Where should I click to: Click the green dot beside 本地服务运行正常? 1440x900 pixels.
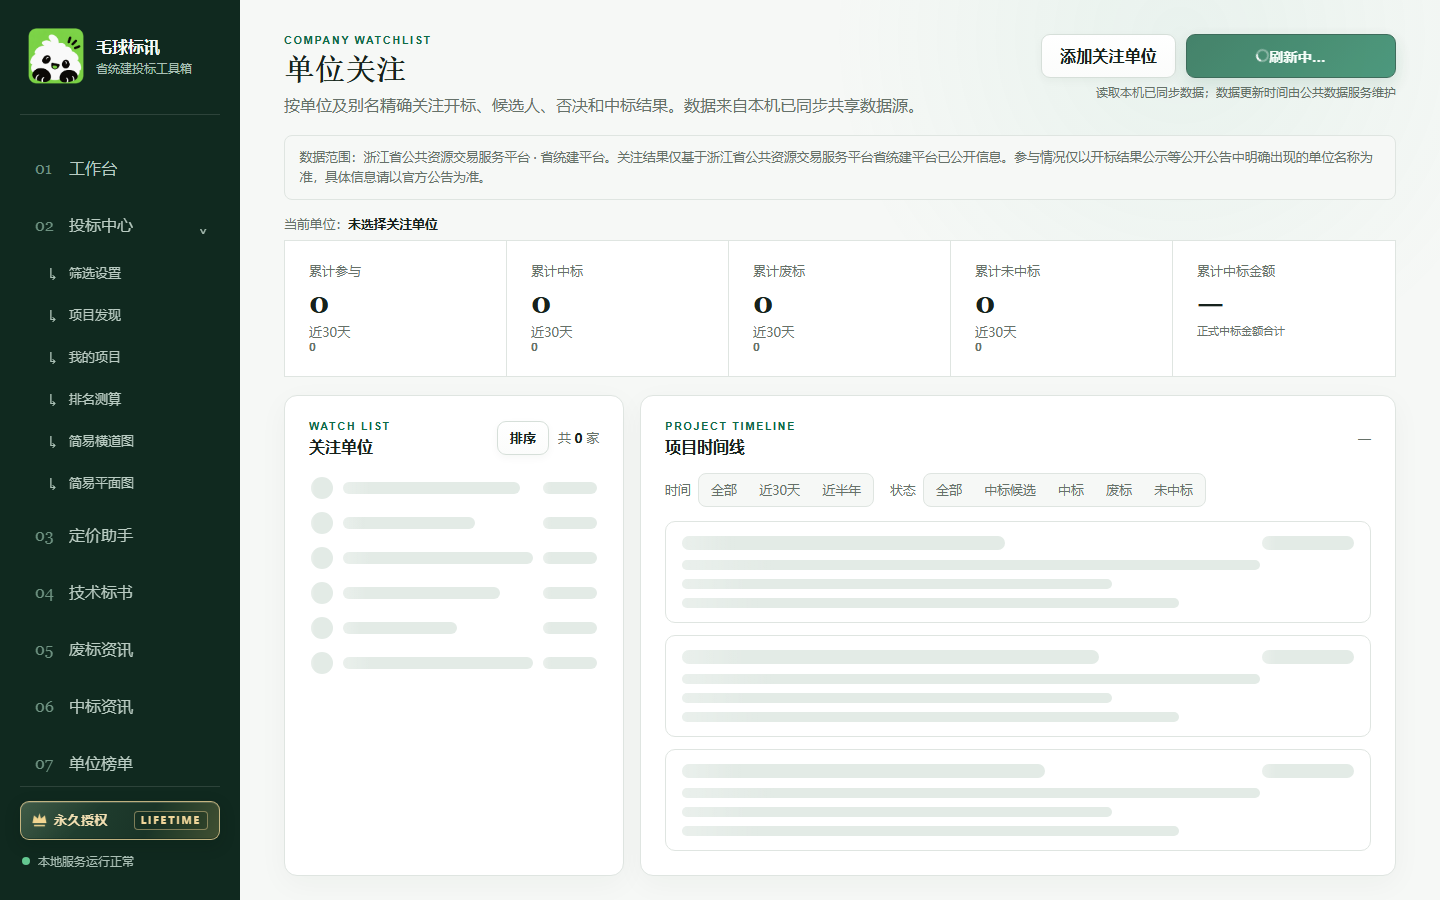tap(26, 861)
